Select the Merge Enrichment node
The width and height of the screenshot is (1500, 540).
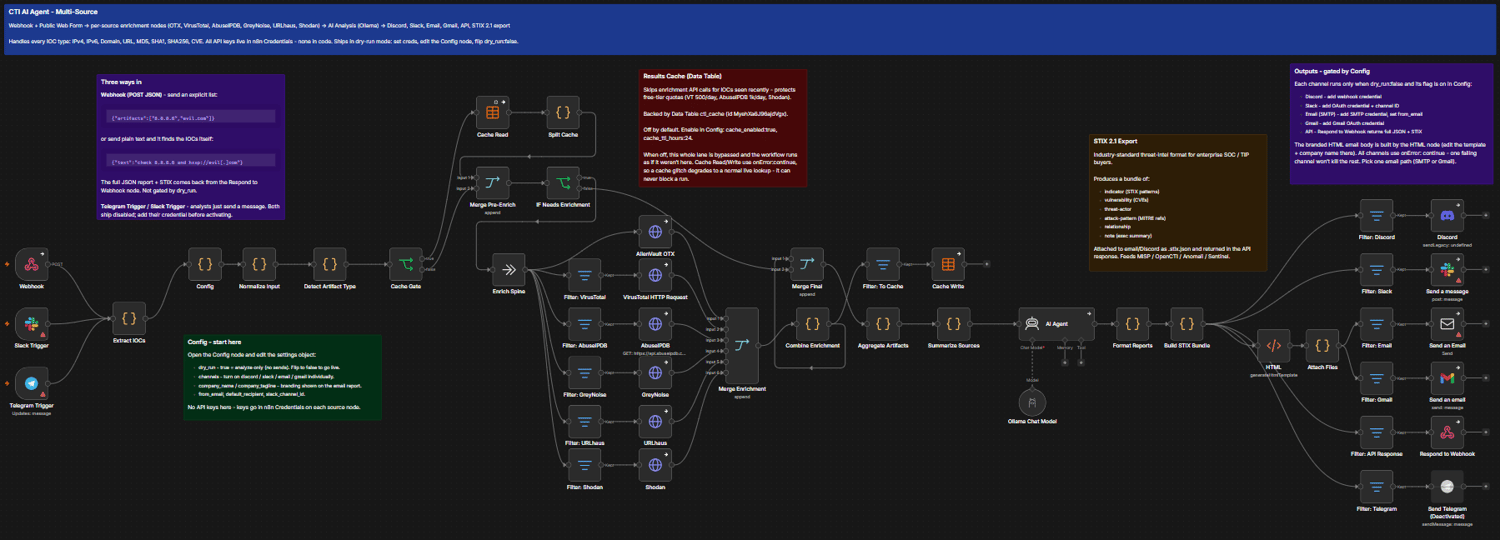pyautogui.click(x=742, y=346)
